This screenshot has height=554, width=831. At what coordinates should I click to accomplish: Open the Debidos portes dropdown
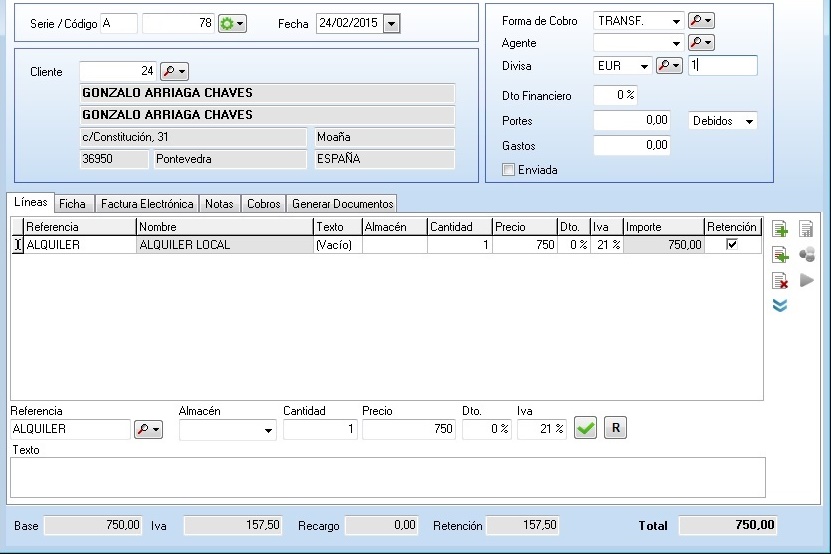coord(749,121)
